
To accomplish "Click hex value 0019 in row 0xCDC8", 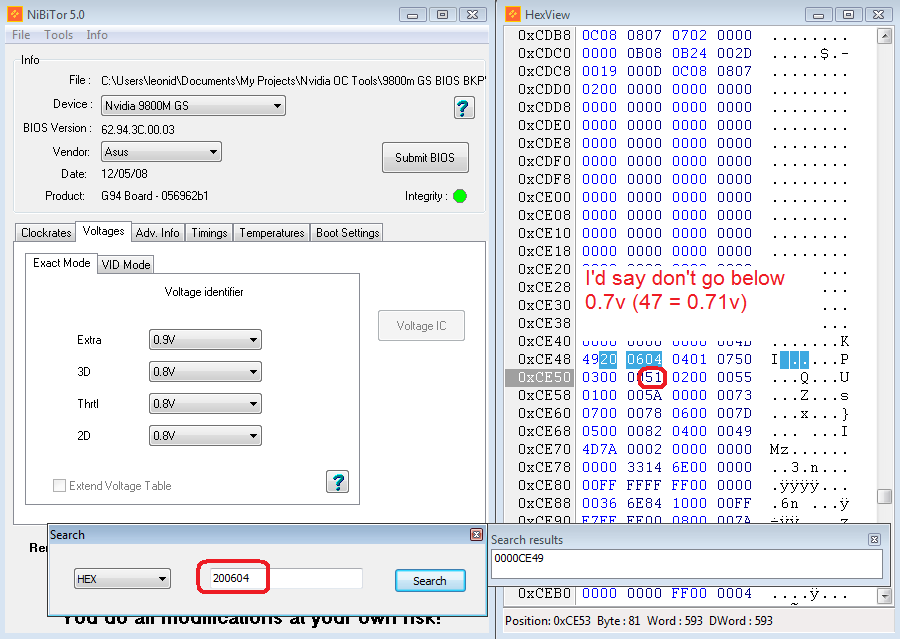I will click(x=599, y=71).
